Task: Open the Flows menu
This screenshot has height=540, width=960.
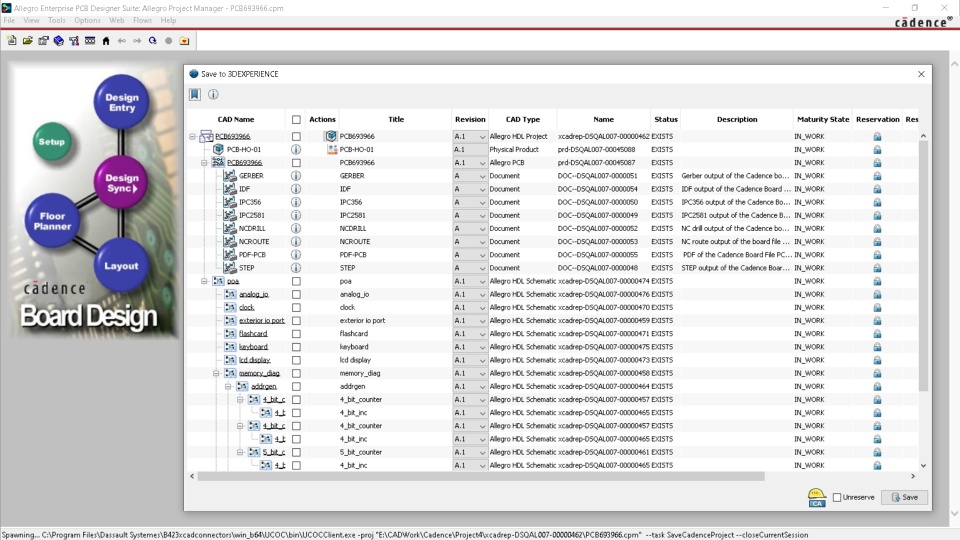Action: tap(142, 20)
